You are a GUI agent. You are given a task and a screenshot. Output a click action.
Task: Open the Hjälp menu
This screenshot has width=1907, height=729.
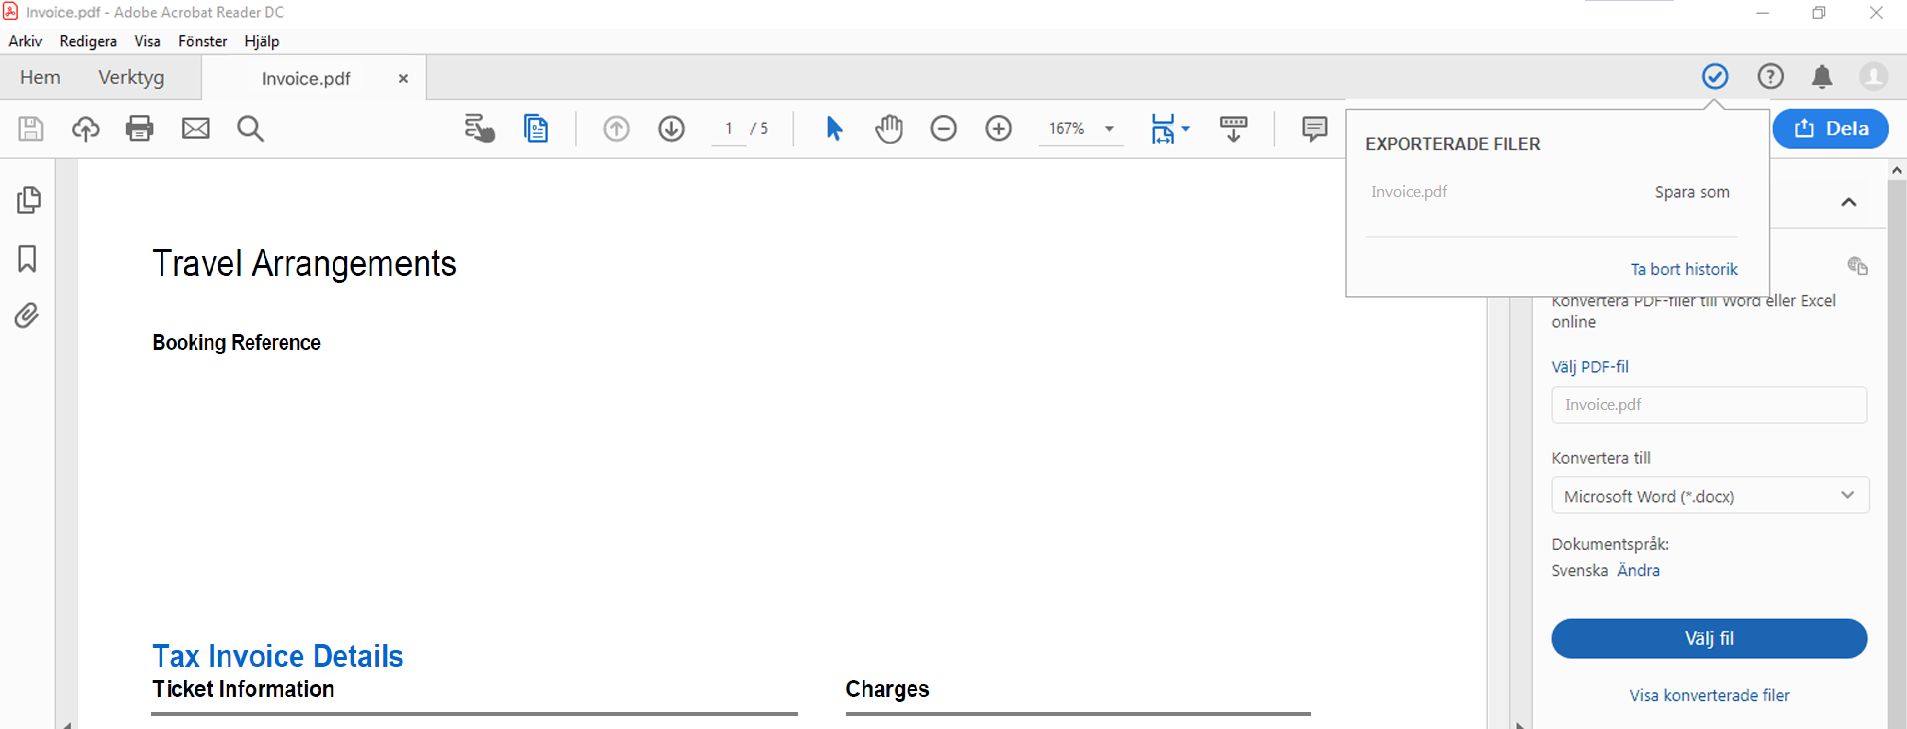262,41
